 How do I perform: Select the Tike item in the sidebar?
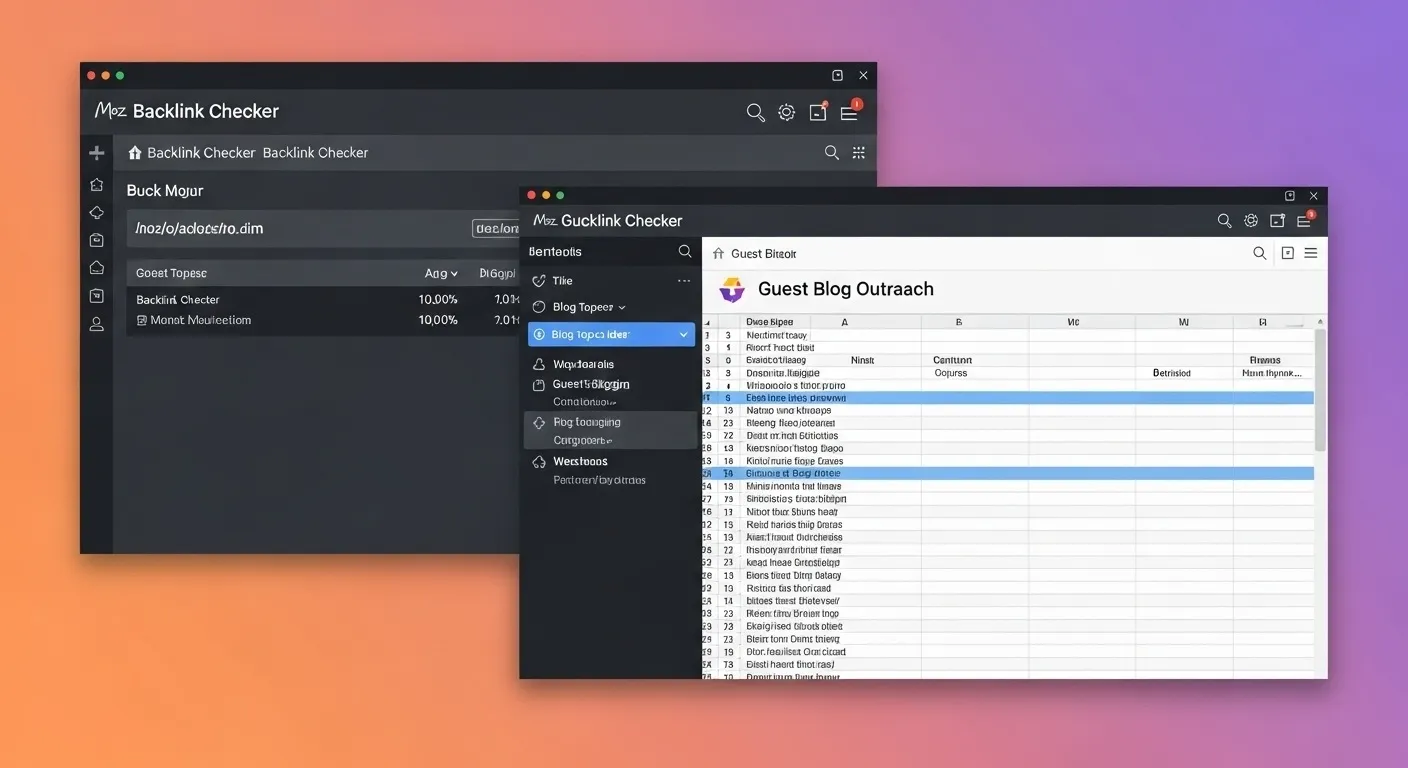[x=563, y=281]
